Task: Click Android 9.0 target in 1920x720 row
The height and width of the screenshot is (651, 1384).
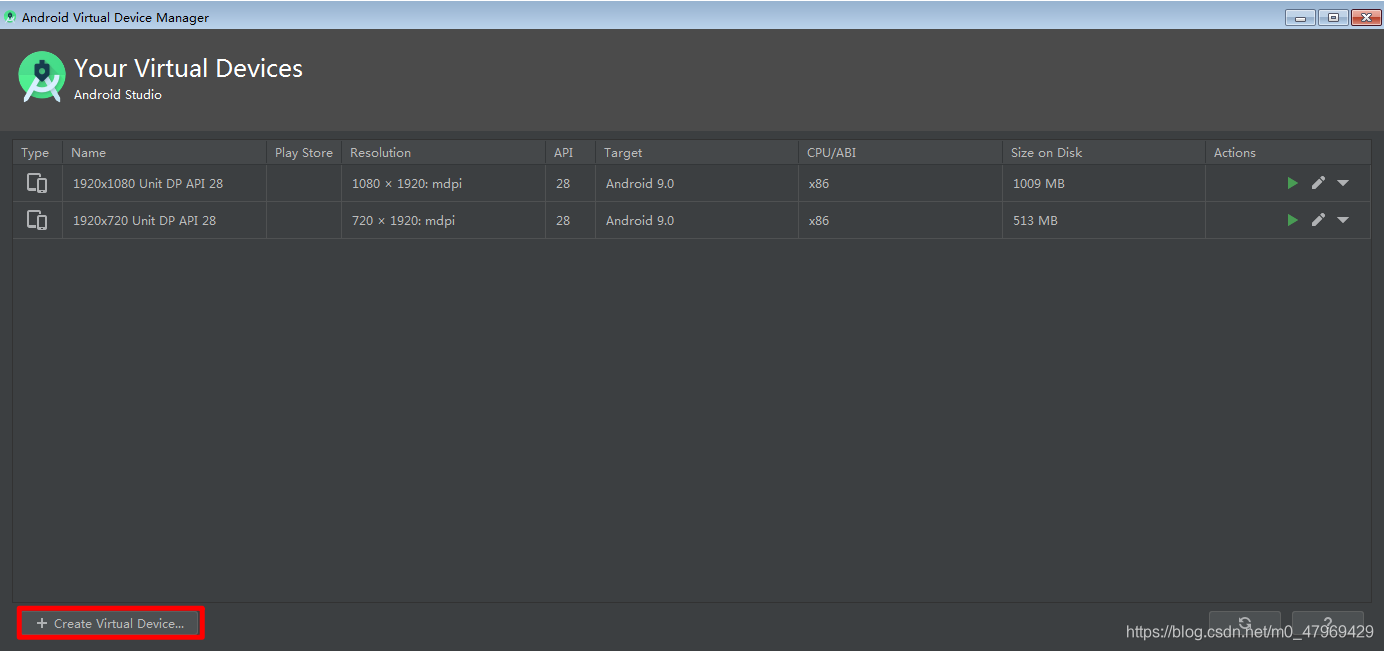Action: [696, 220]
